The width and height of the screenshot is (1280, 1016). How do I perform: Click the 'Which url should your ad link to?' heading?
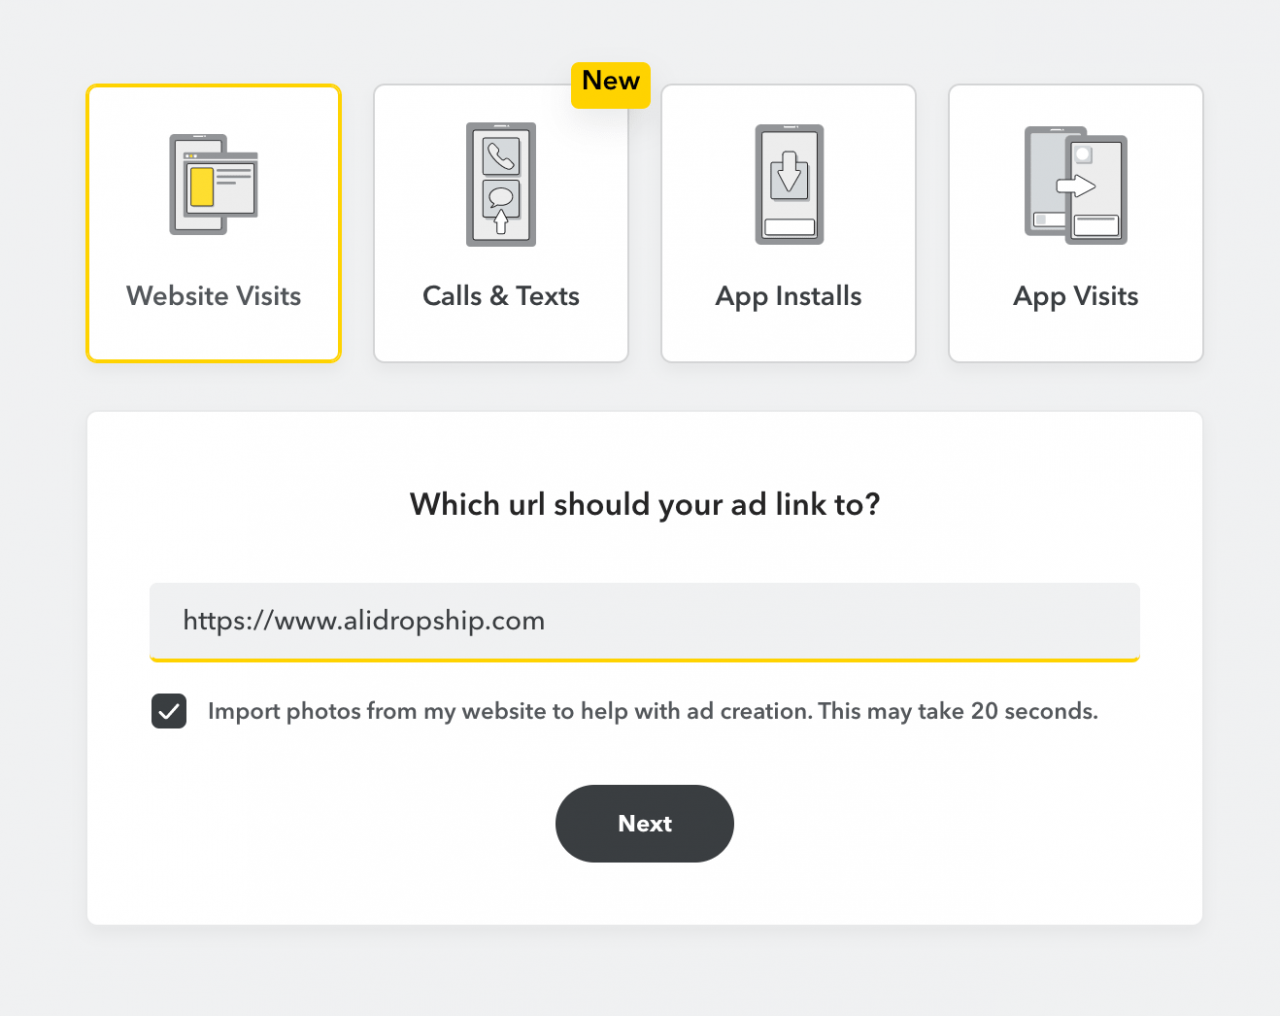pyautogui.click(x=645, y=504)
